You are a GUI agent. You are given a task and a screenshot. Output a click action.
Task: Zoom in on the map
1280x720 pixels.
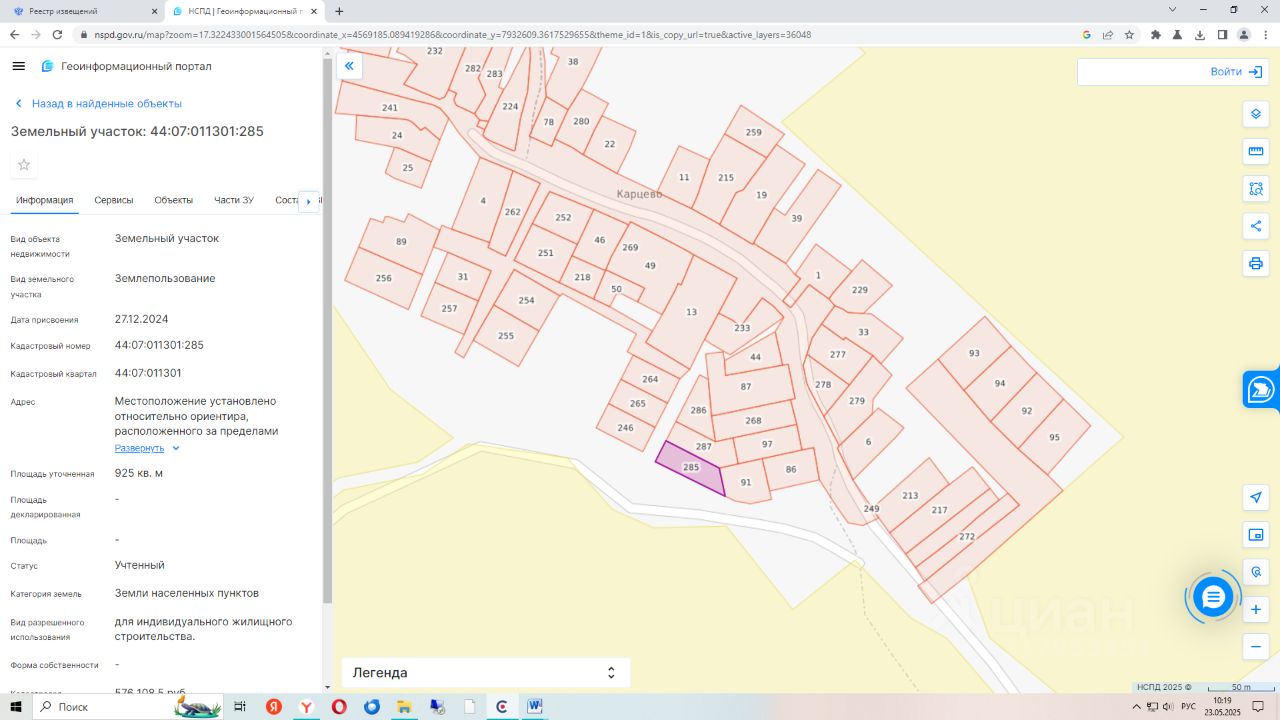pyautogui.click(x=1256, y=609)
